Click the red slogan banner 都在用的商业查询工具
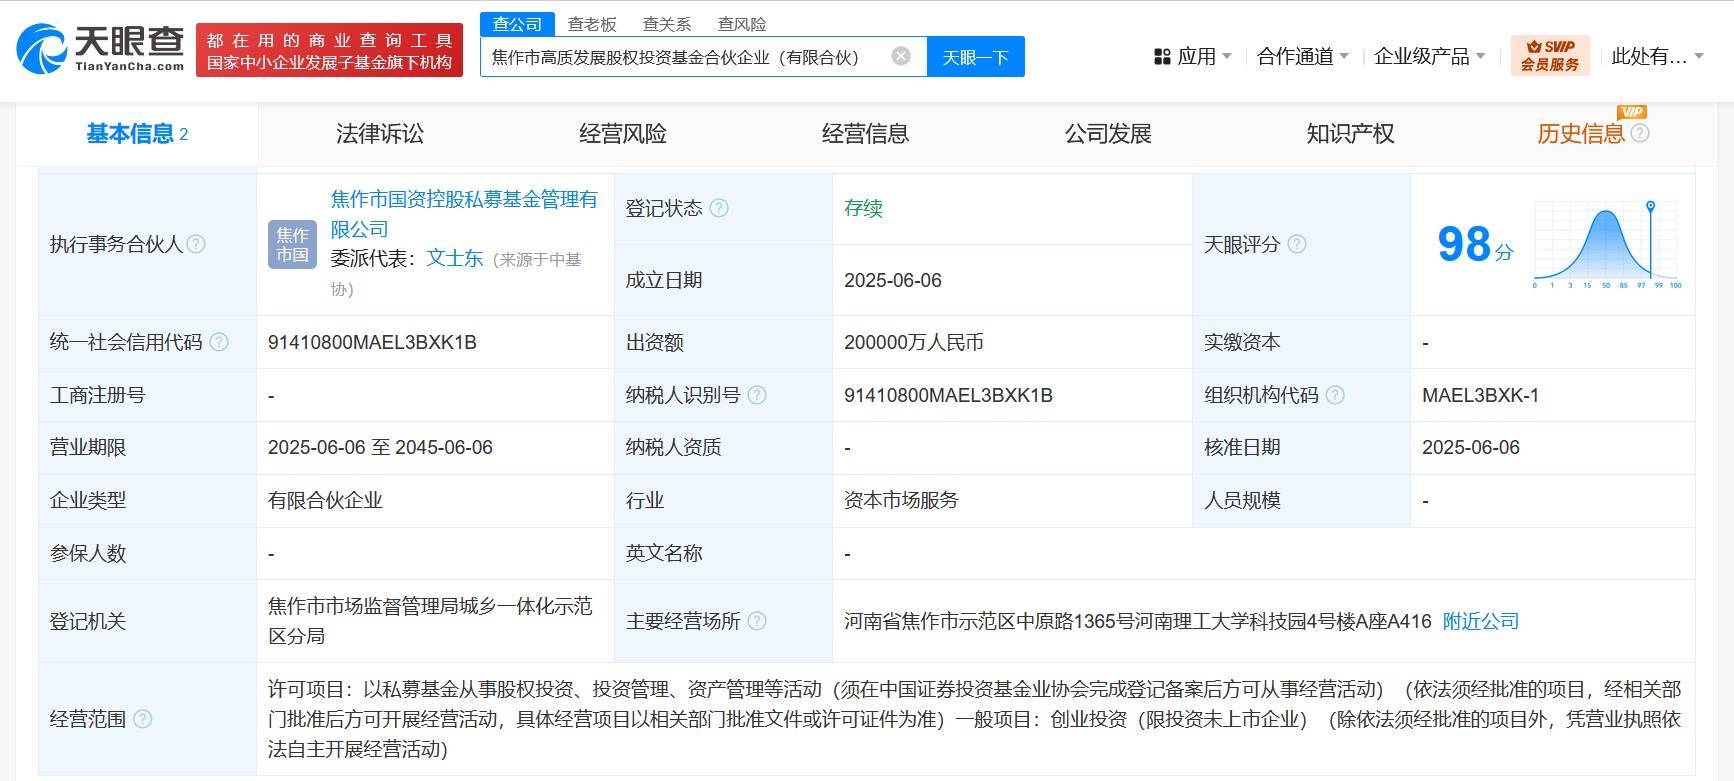The image size is (1734, 781). 329,50
